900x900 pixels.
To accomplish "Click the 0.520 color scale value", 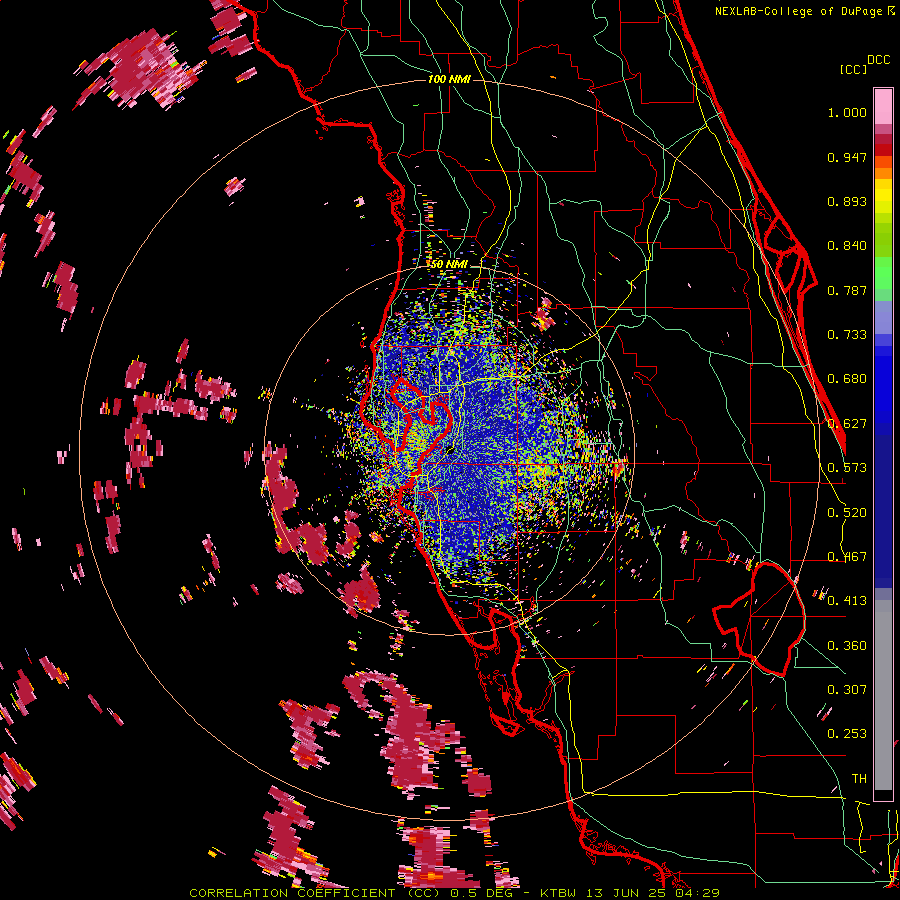I will (847, 513).
